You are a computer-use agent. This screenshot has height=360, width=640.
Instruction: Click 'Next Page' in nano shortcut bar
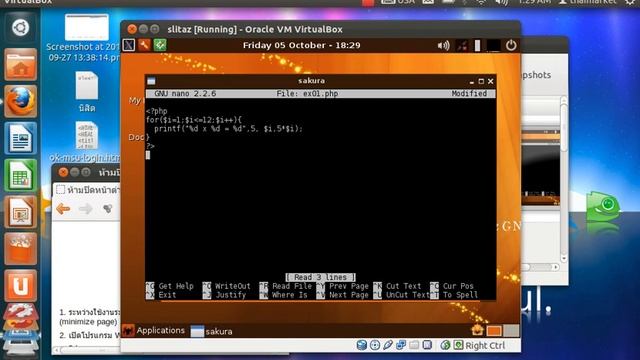tap(349, 295)
